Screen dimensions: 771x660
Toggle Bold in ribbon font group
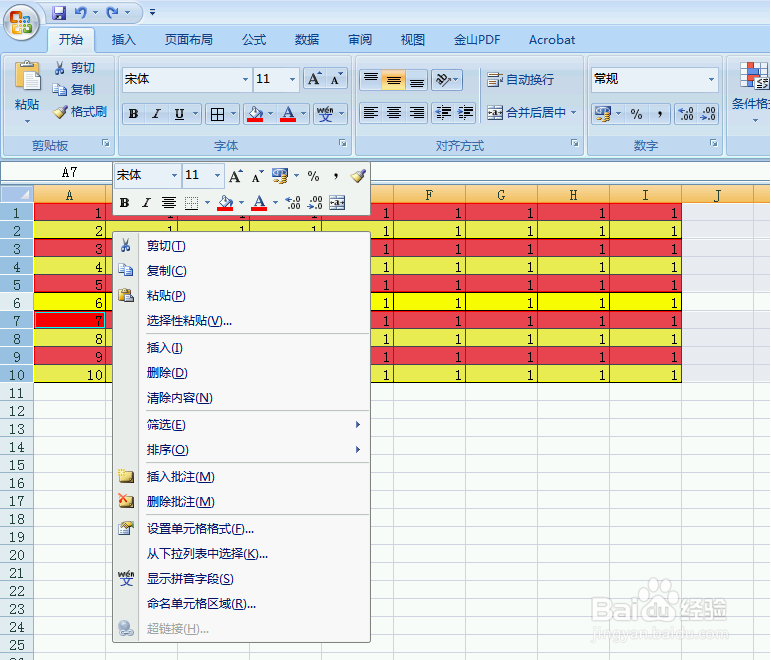[133, 114]
